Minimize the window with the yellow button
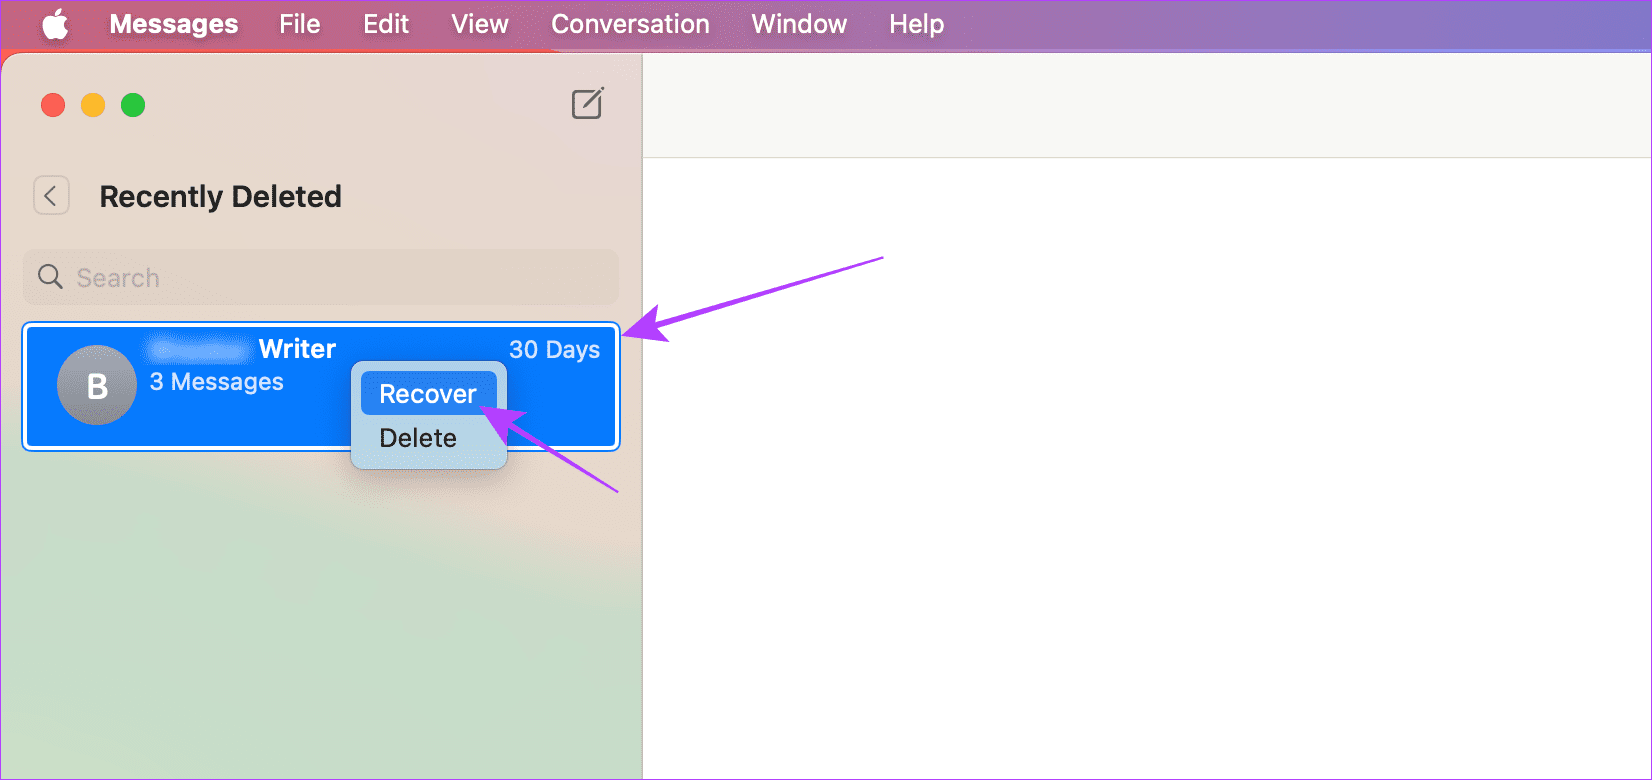 (93, 105)
